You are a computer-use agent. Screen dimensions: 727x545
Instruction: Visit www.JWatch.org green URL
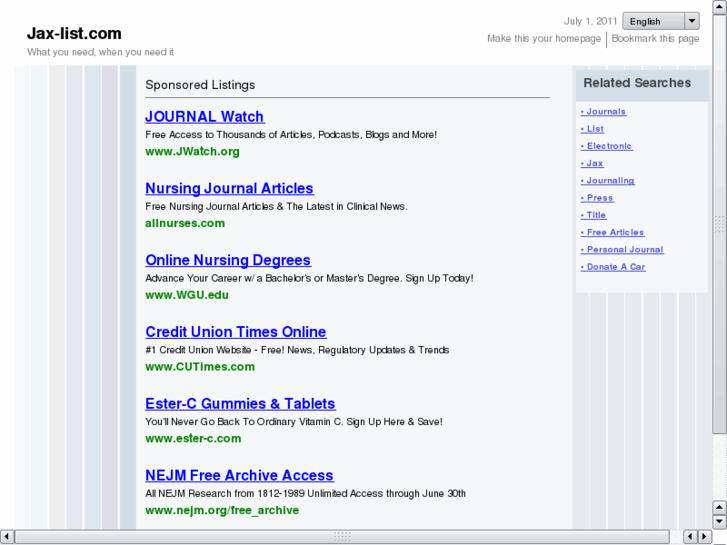192,152
